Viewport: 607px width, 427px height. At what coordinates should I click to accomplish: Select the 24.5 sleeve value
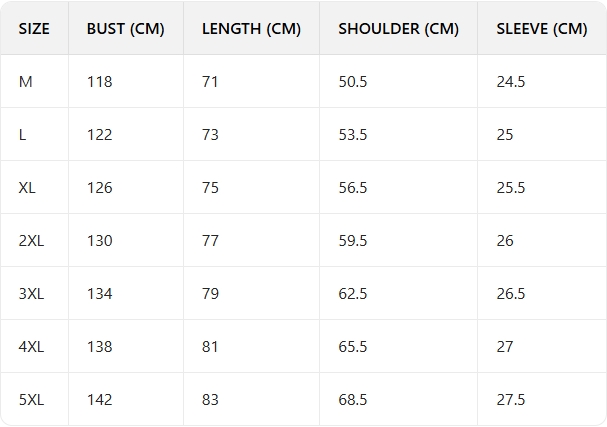pyautogui.click(x=510, y=82)
